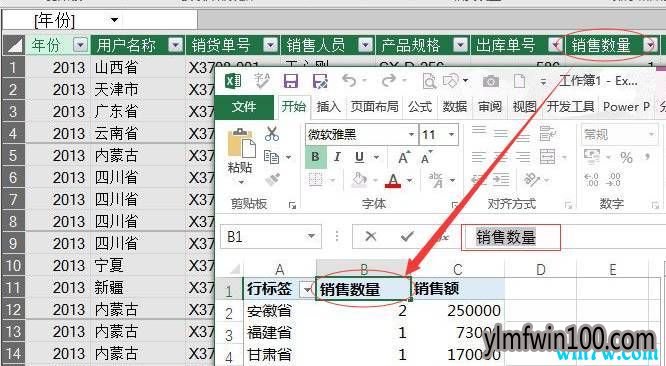Activate the Format Painter brush
Image resolution: width=666 pixels, height=366 pixels.
pos(272,180)
